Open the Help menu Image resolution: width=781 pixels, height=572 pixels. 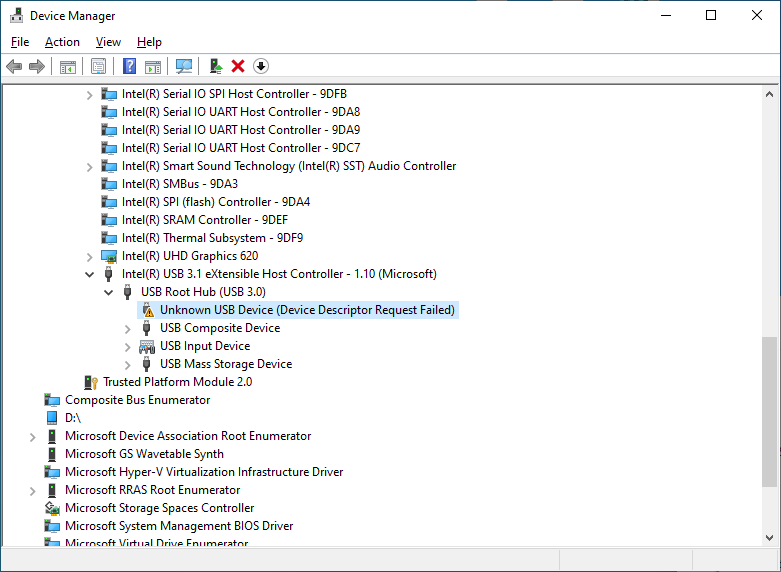pyautogui.click(x=149, y=42)
